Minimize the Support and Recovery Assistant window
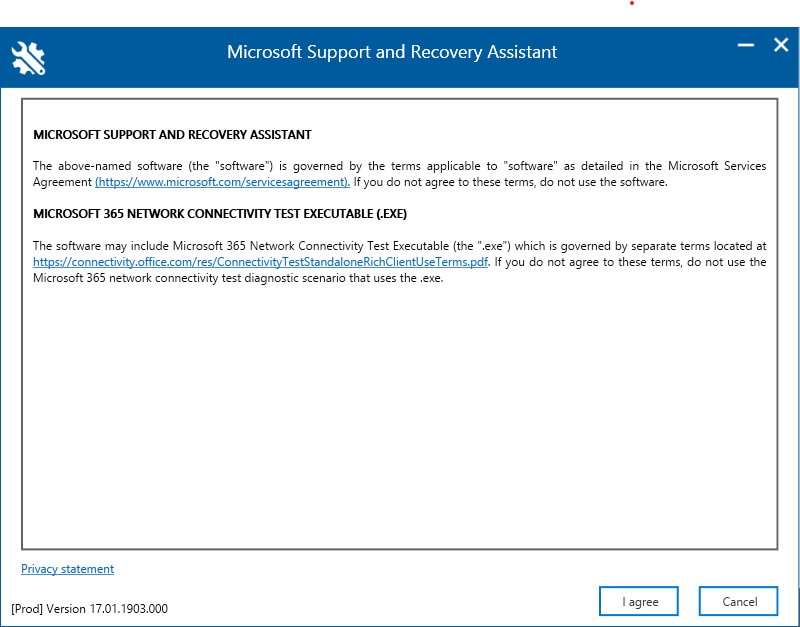The height and width of the screenshot is (627, 800). point(745,45)
